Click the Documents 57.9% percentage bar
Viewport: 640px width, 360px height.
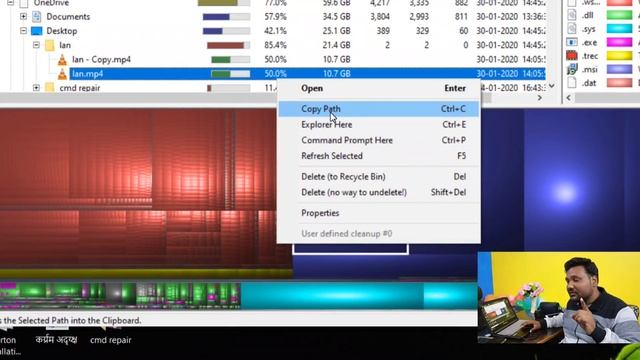tap(227, 17)
